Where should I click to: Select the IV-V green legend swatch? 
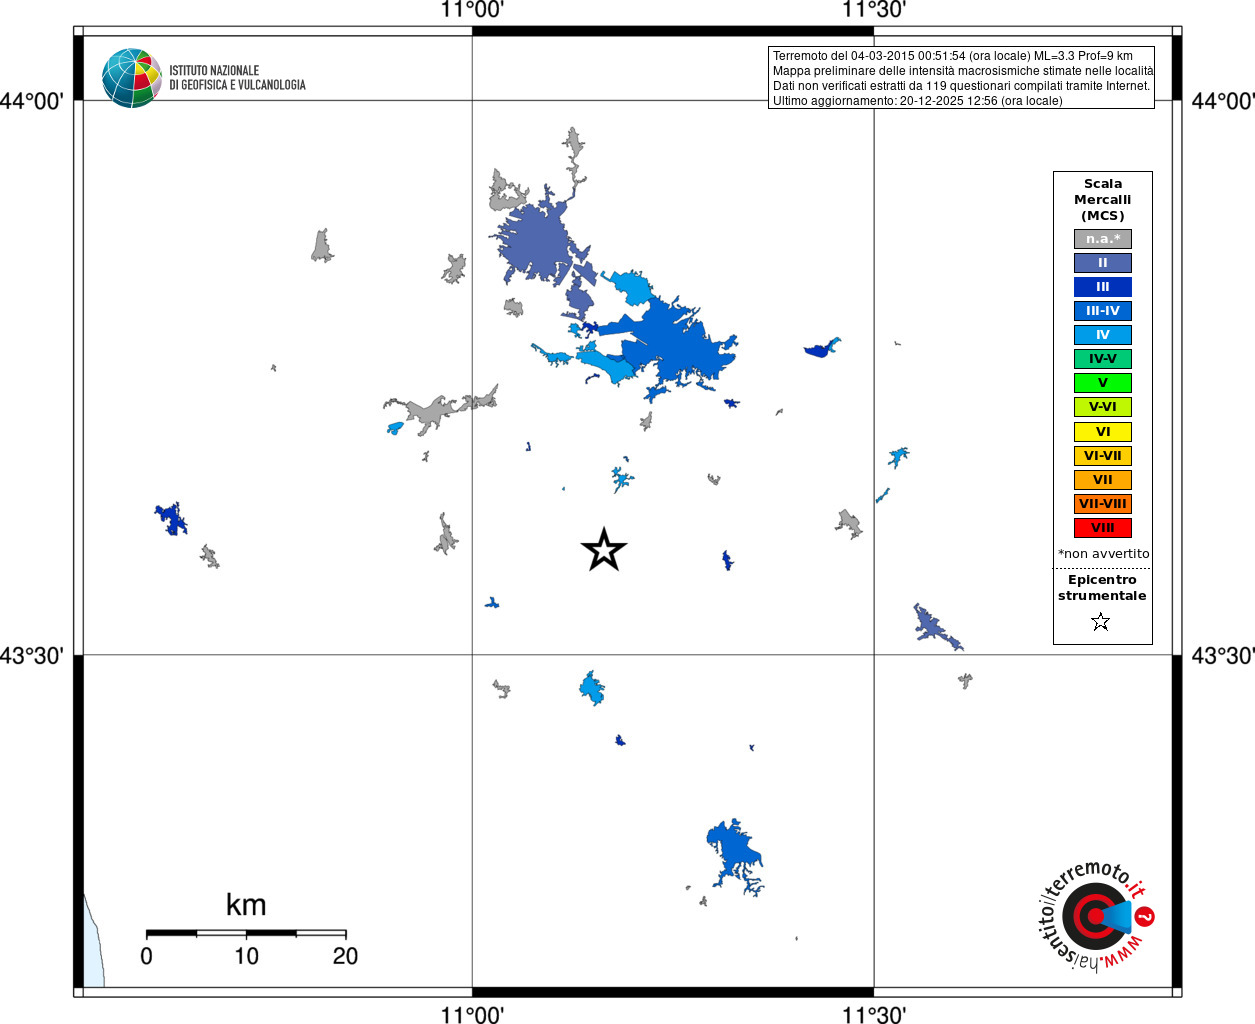pos(1103,359)
